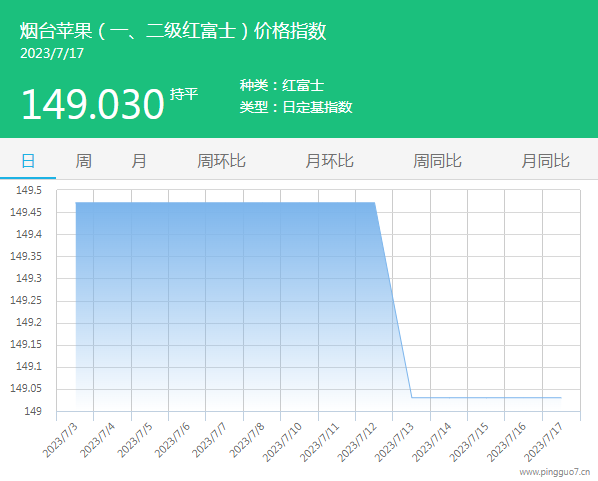Switch to the 周环比 tab
The width and height of the screenshot is (598, 481).
pyautogui.click(x=221, y=161)
